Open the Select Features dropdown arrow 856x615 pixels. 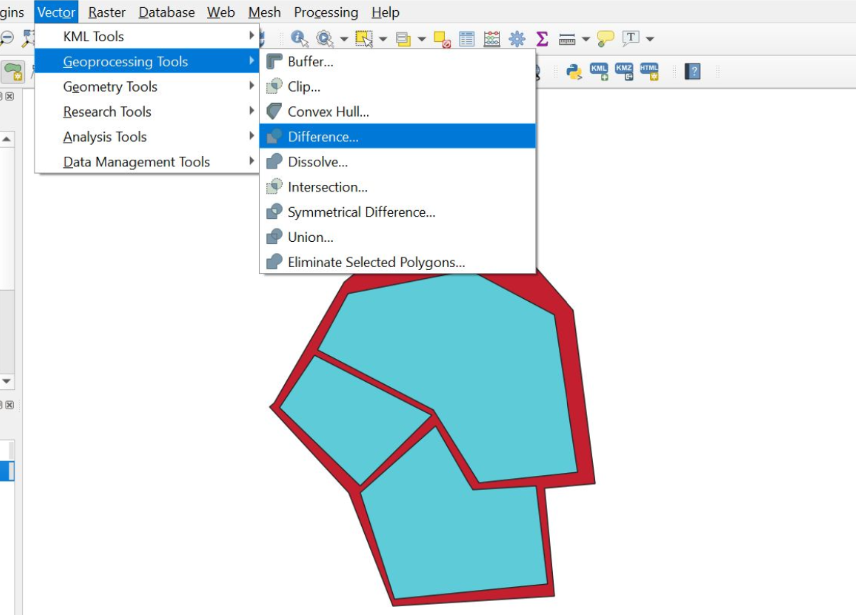tap(383, 39)
